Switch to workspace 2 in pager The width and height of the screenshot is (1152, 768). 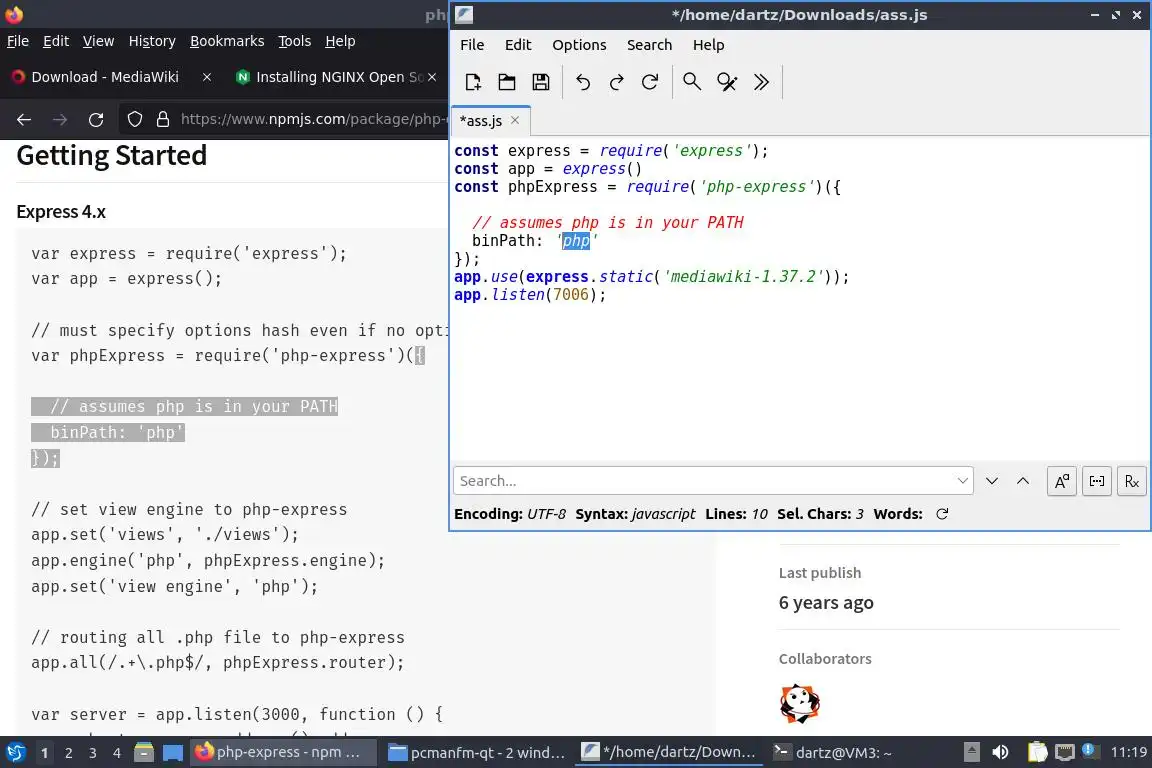pyautogui.click(x=68, y=753)
